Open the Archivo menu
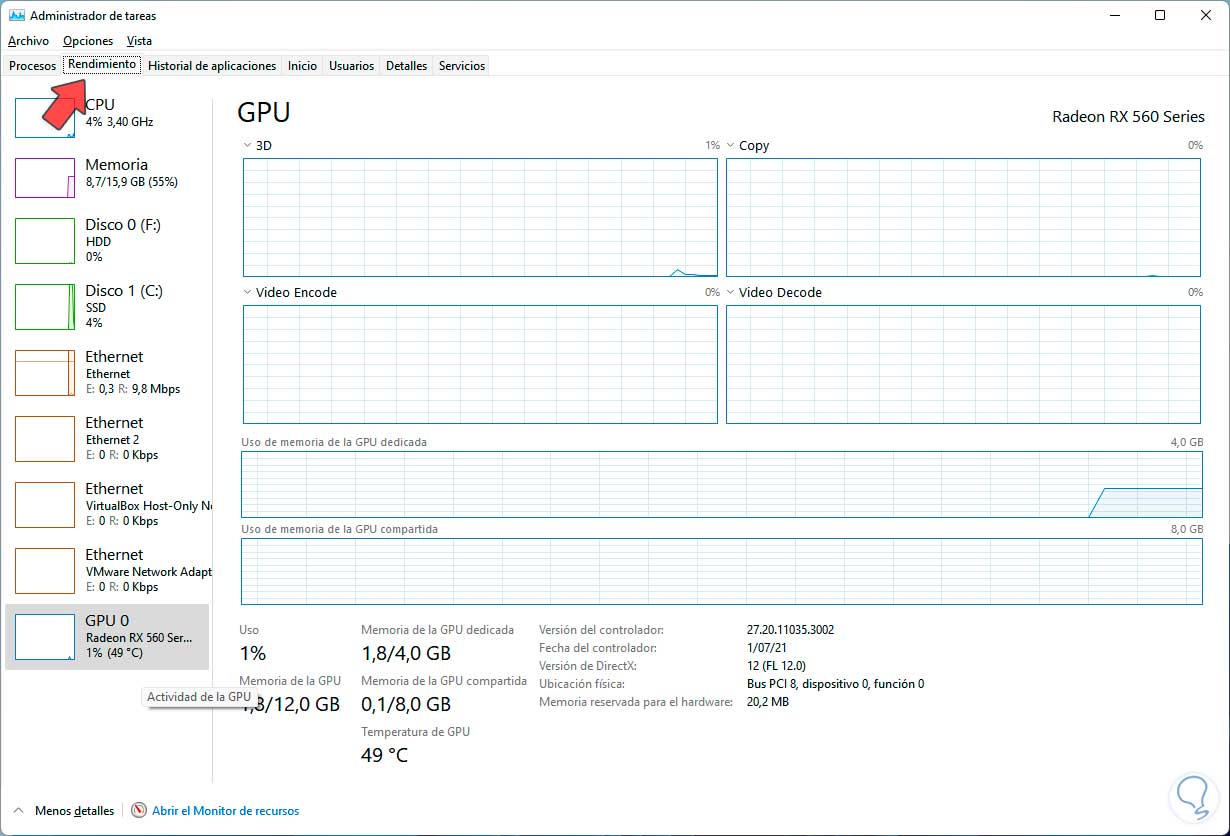This screenshot has height=836, width=1230. tap(28, 41)
